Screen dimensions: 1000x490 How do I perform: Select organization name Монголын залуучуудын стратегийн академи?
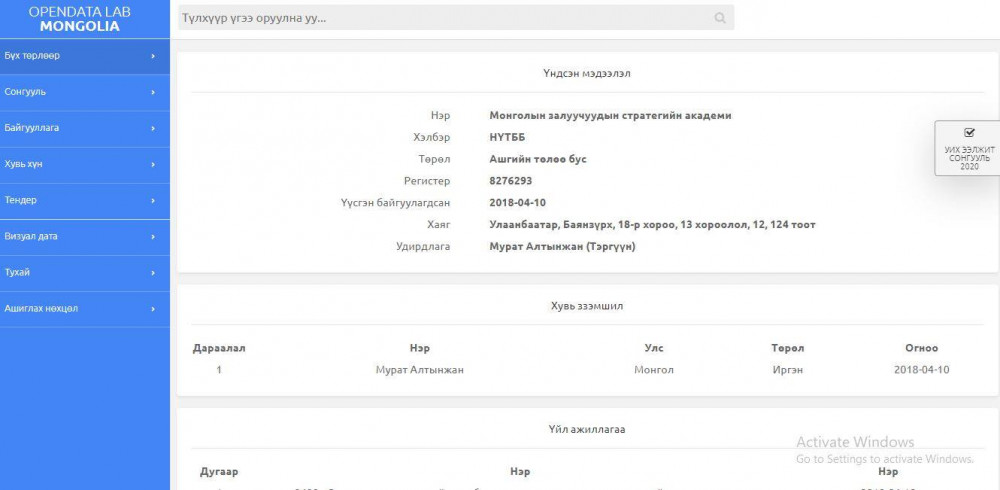(x=610, y=115)
